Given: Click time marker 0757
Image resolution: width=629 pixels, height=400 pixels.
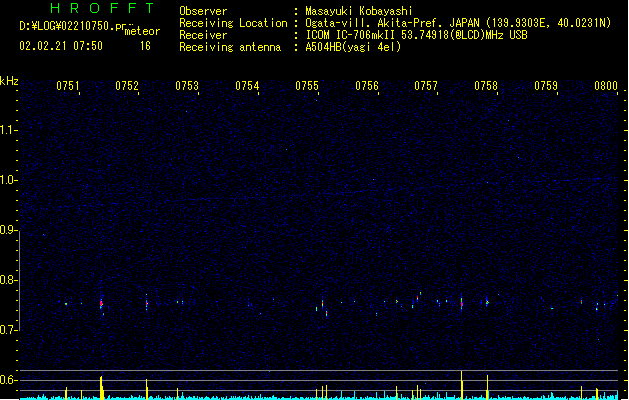Looking at the screenshot, I should coord(426,86).
